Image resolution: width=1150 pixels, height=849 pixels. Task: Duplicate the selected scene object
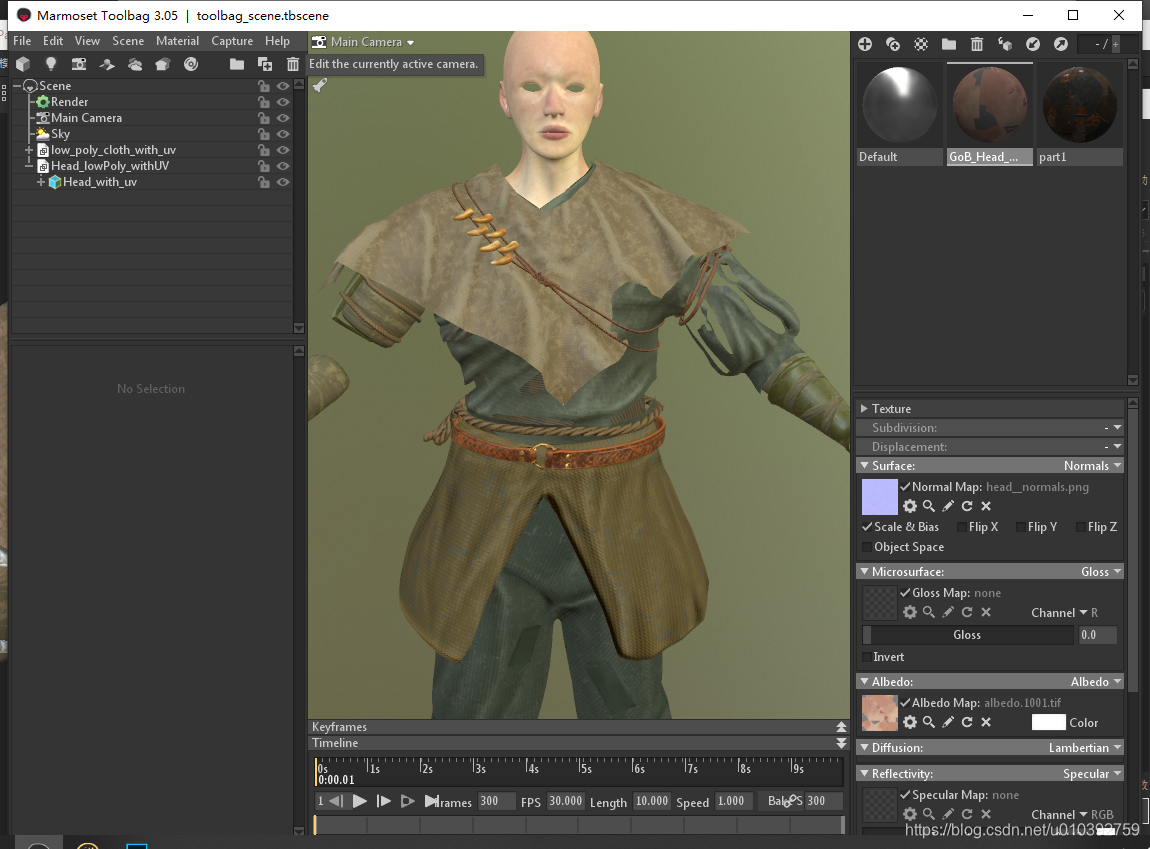click(265, 65)
